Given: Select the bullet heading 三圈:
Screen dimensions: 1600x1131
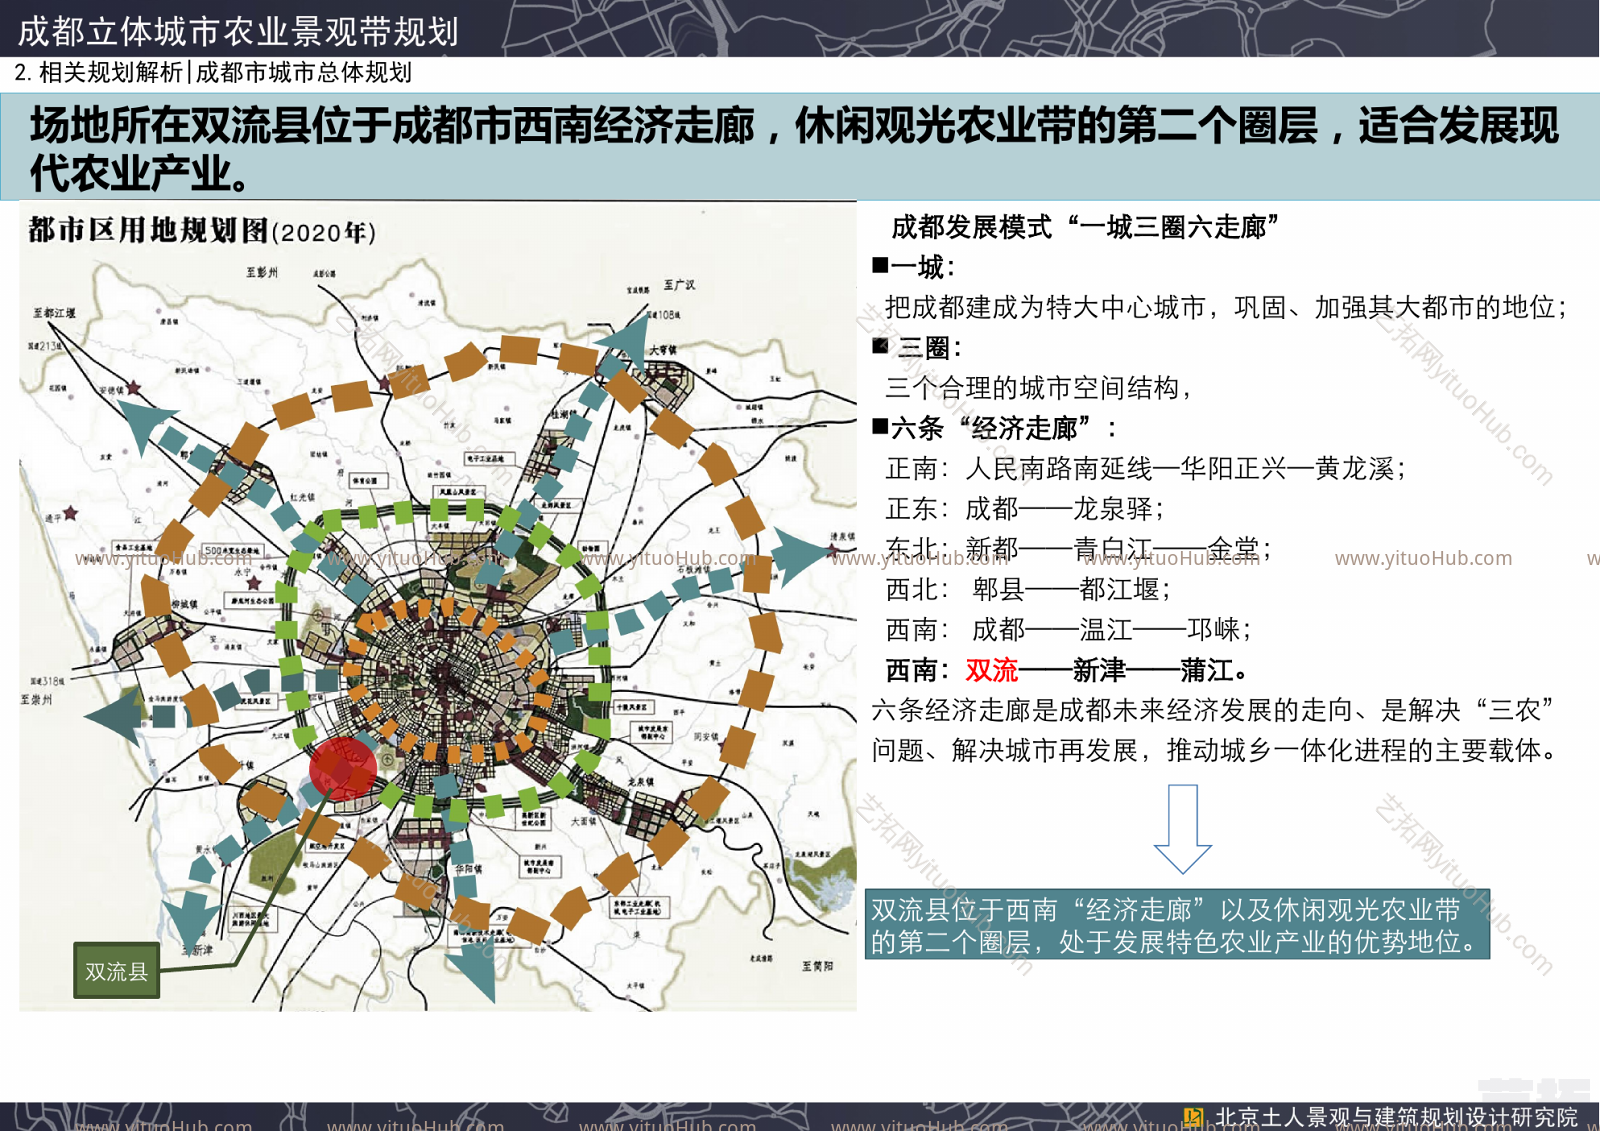Looking at the screenshot, I should pos(917,348).
